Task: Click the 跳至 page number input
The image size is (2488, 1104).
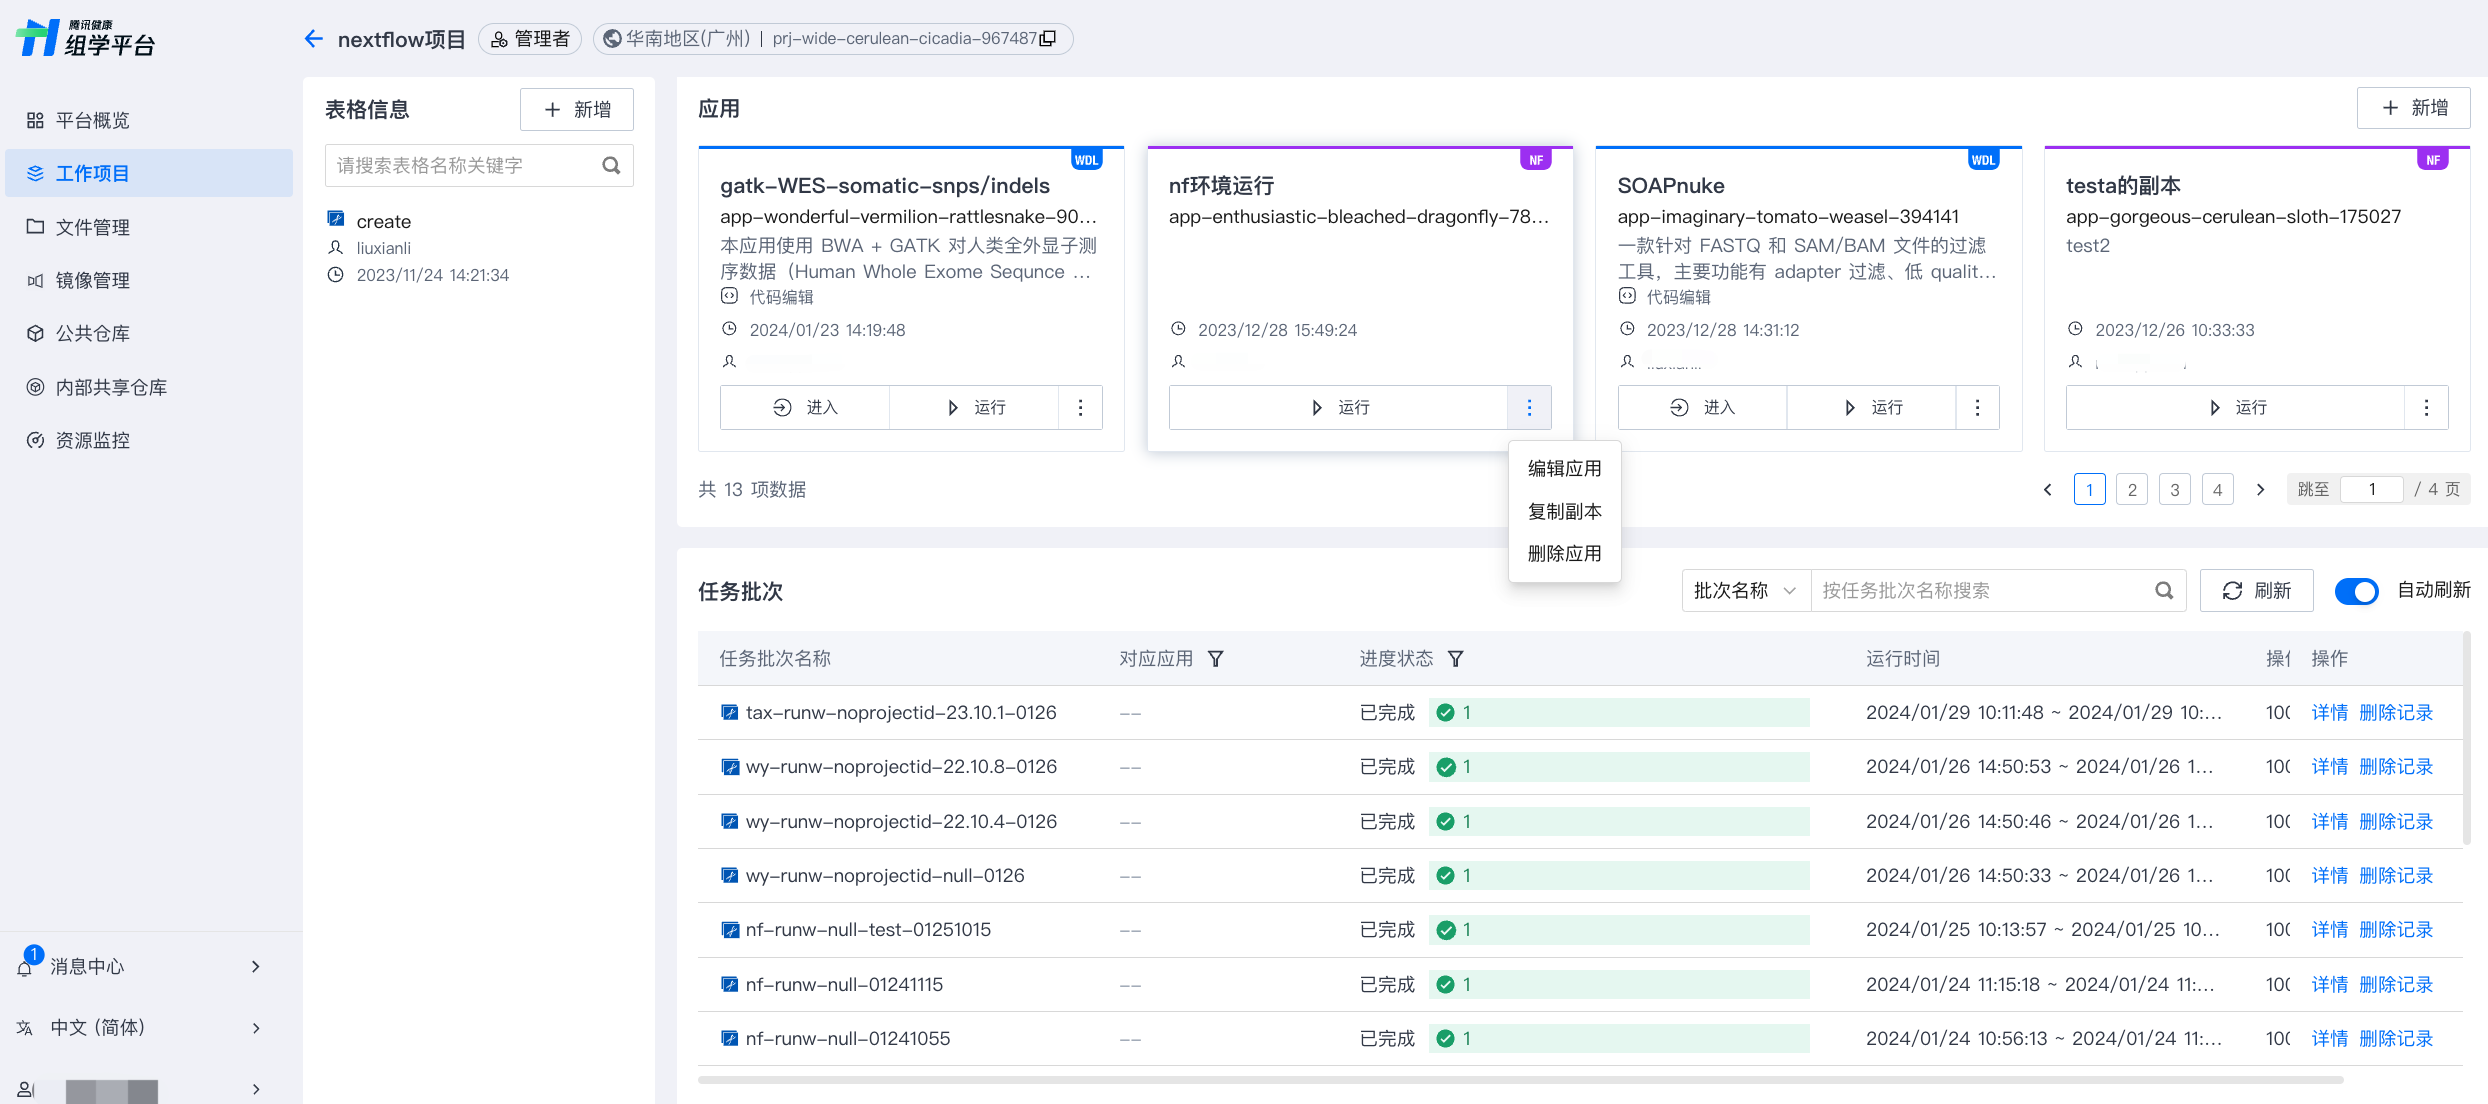Action: tap(2371, 490)
